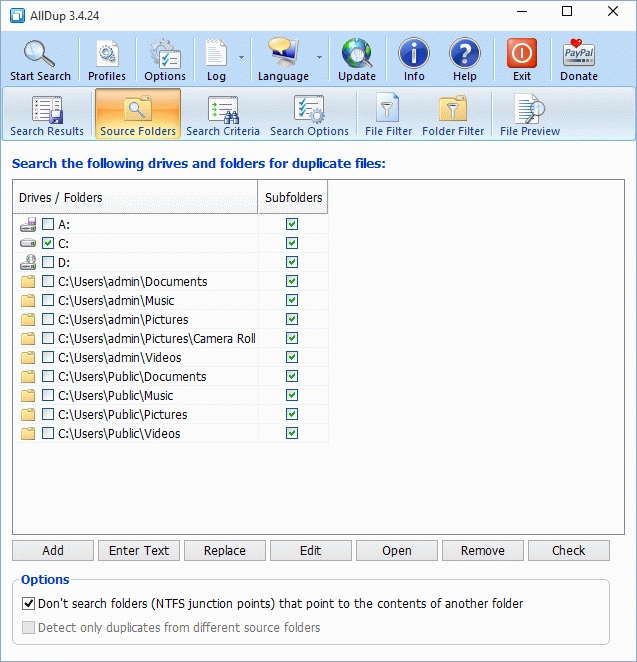637x662 pixels.
Task: Check the C:\Users\admin\Videos folder checkbox
Action: click(x=48, y=357)
